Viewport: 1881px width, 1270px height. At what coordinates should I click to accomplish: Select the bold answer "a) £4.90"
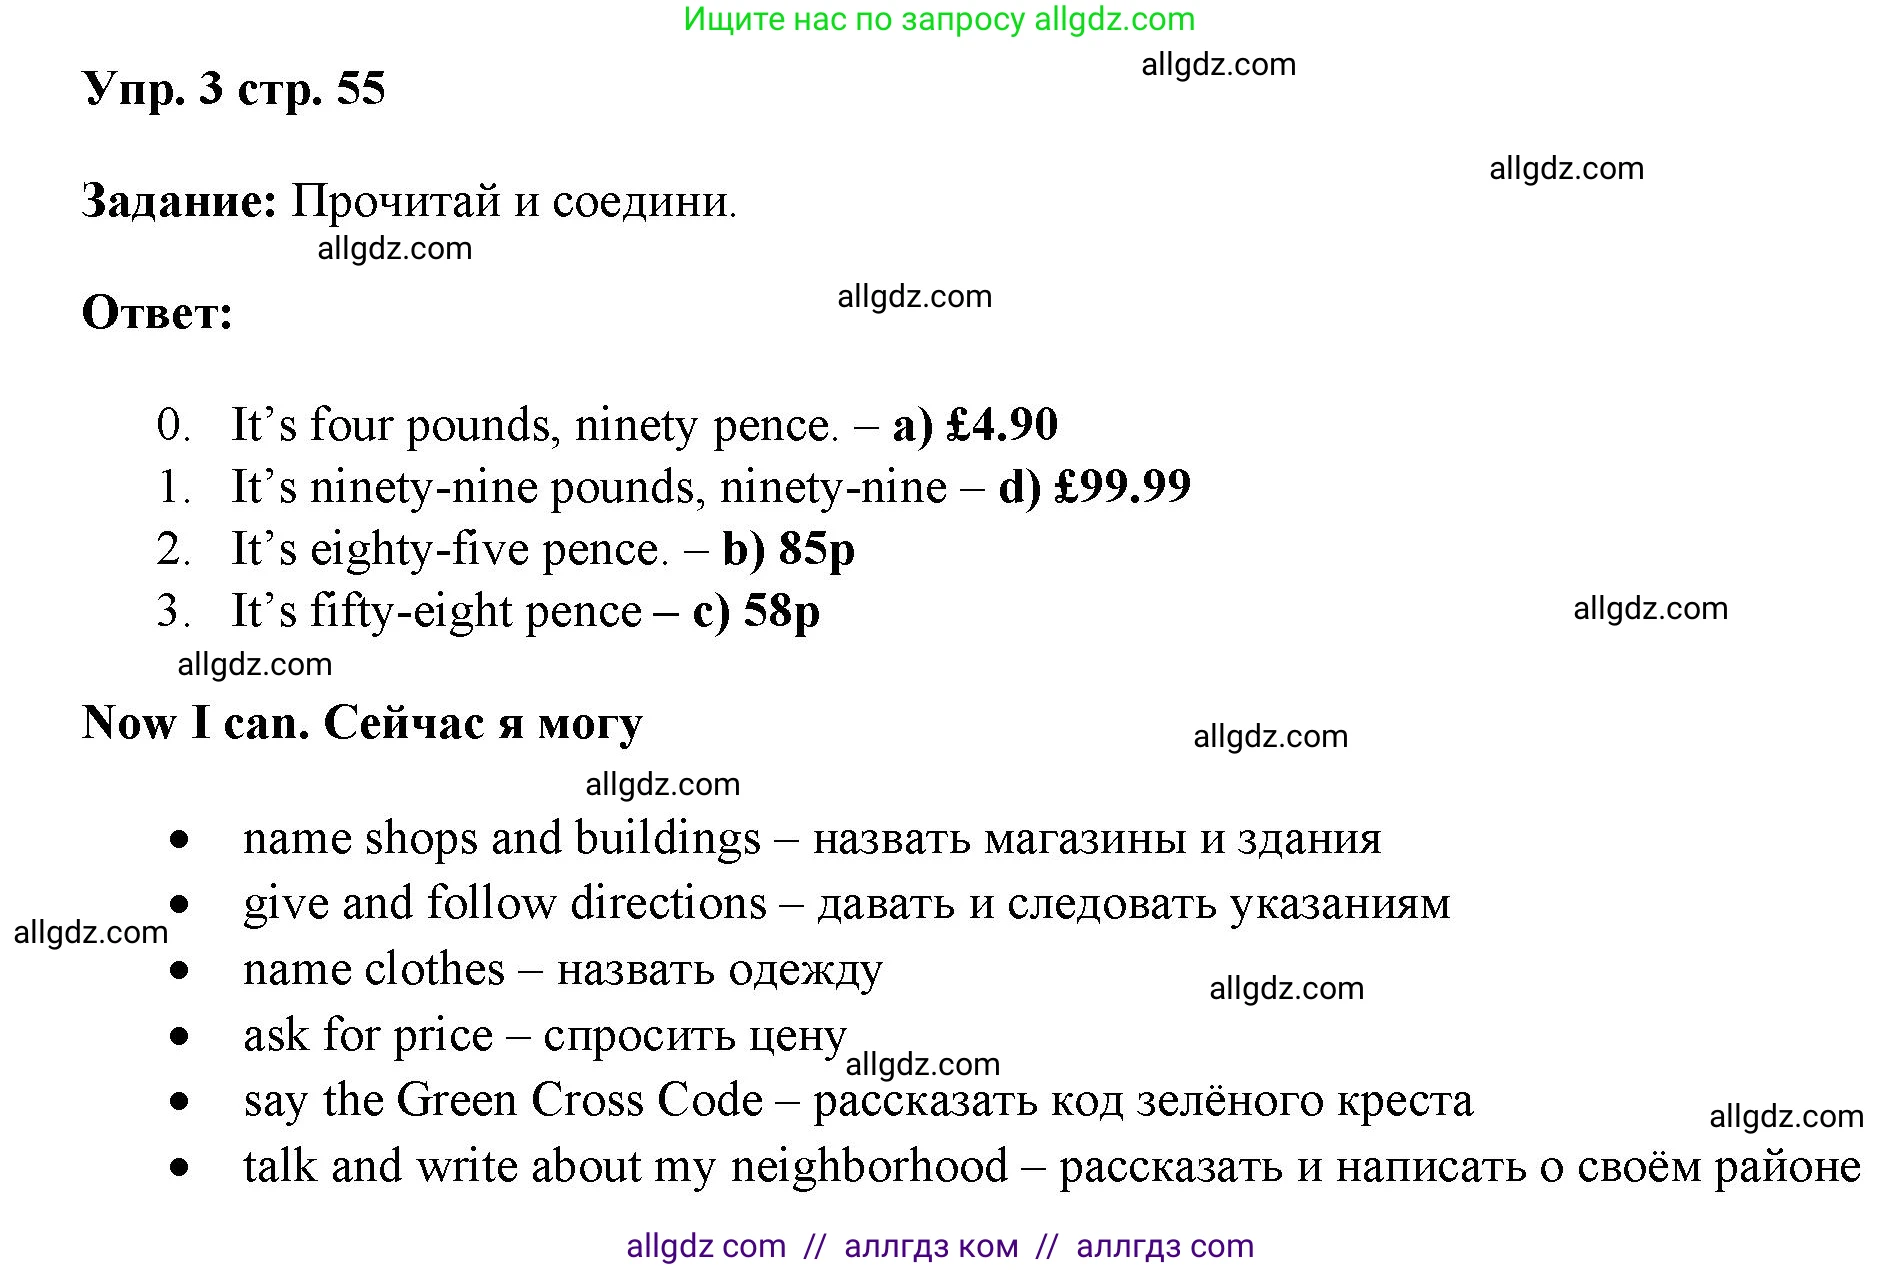[975, 425]
